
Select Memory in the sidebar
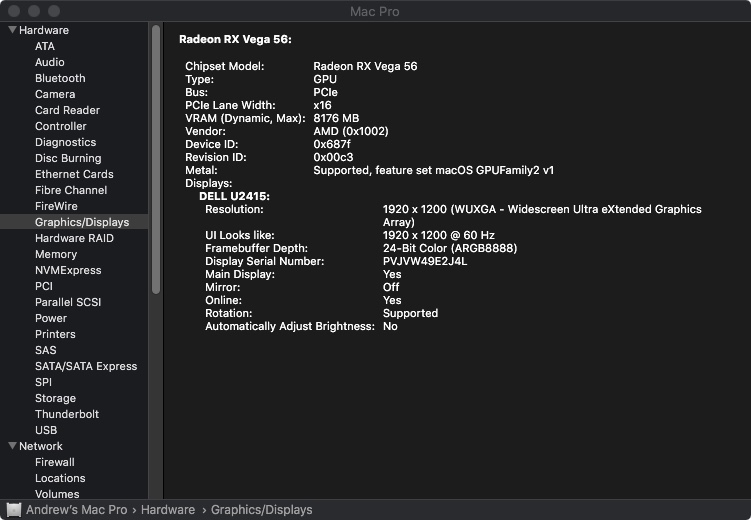[x=56, y=254]
